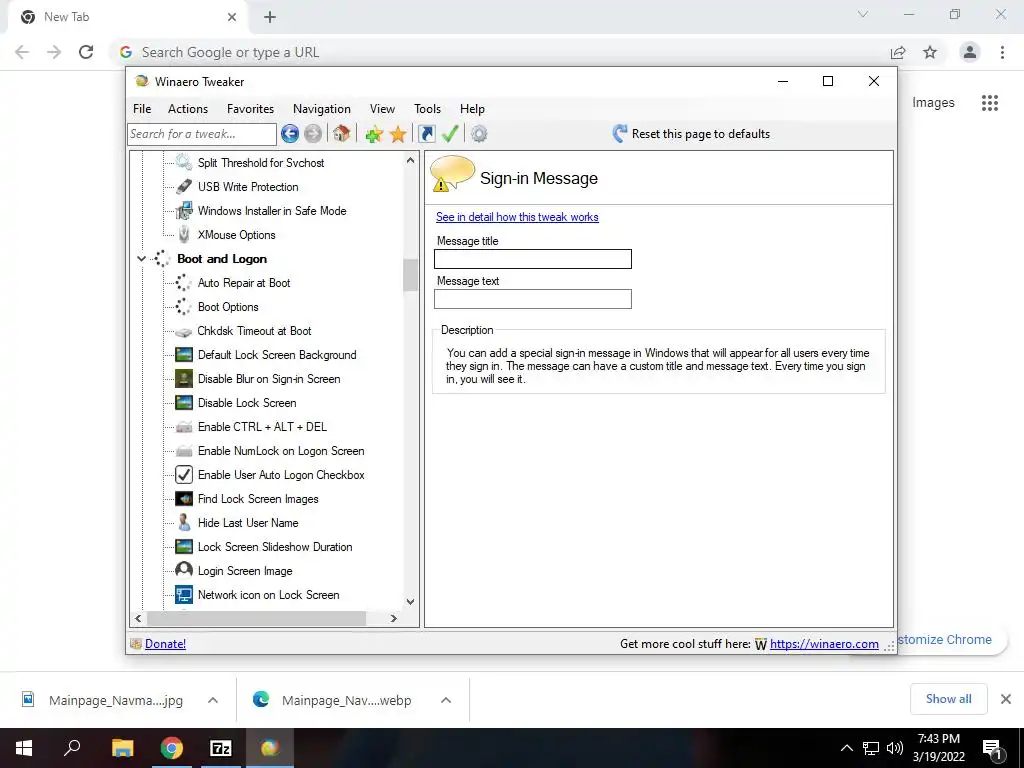The width and height of the screenshot is (1024, 768).
Task: Open the View menu
Action: 382,109
